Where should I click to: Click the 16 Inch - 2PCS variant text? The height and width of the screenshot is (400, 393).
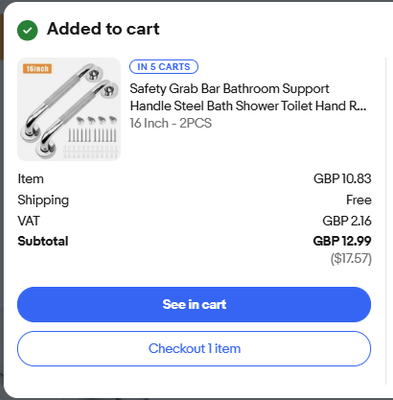[171, 123]
